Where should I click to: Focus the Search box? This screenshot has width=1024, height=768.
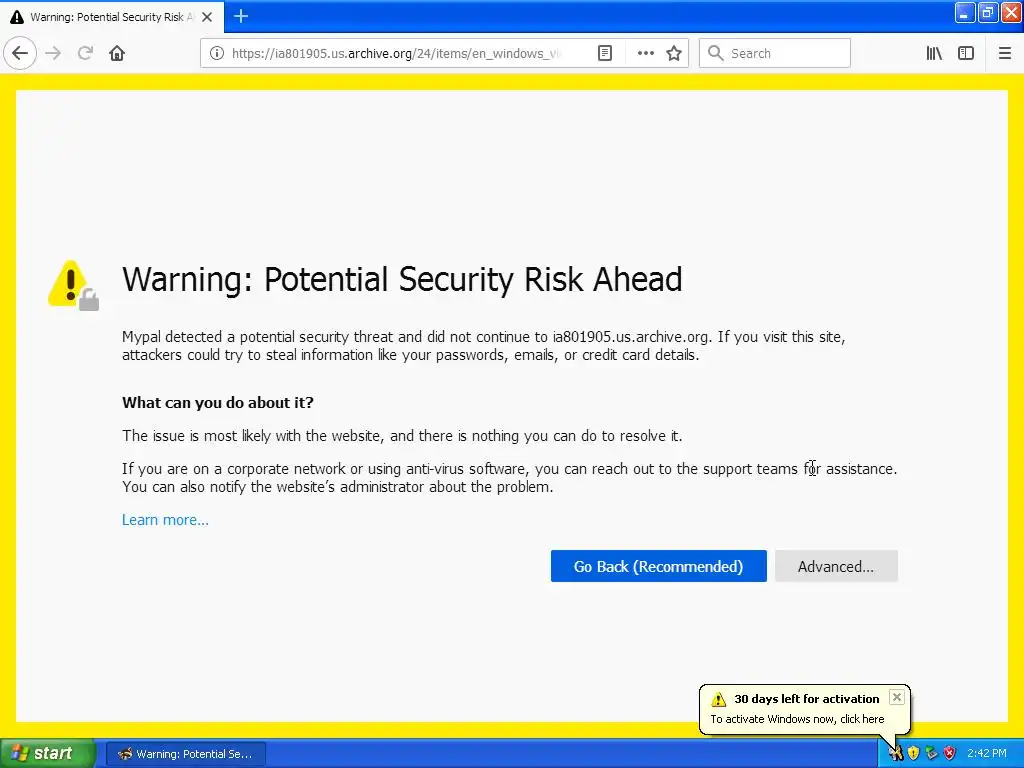click(x=775, y=54)
